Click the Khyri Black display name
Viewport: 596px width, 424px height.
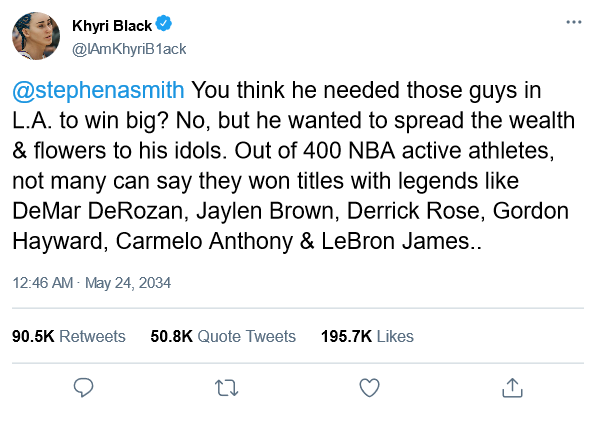pyautogui.click(x=112, y=25)
